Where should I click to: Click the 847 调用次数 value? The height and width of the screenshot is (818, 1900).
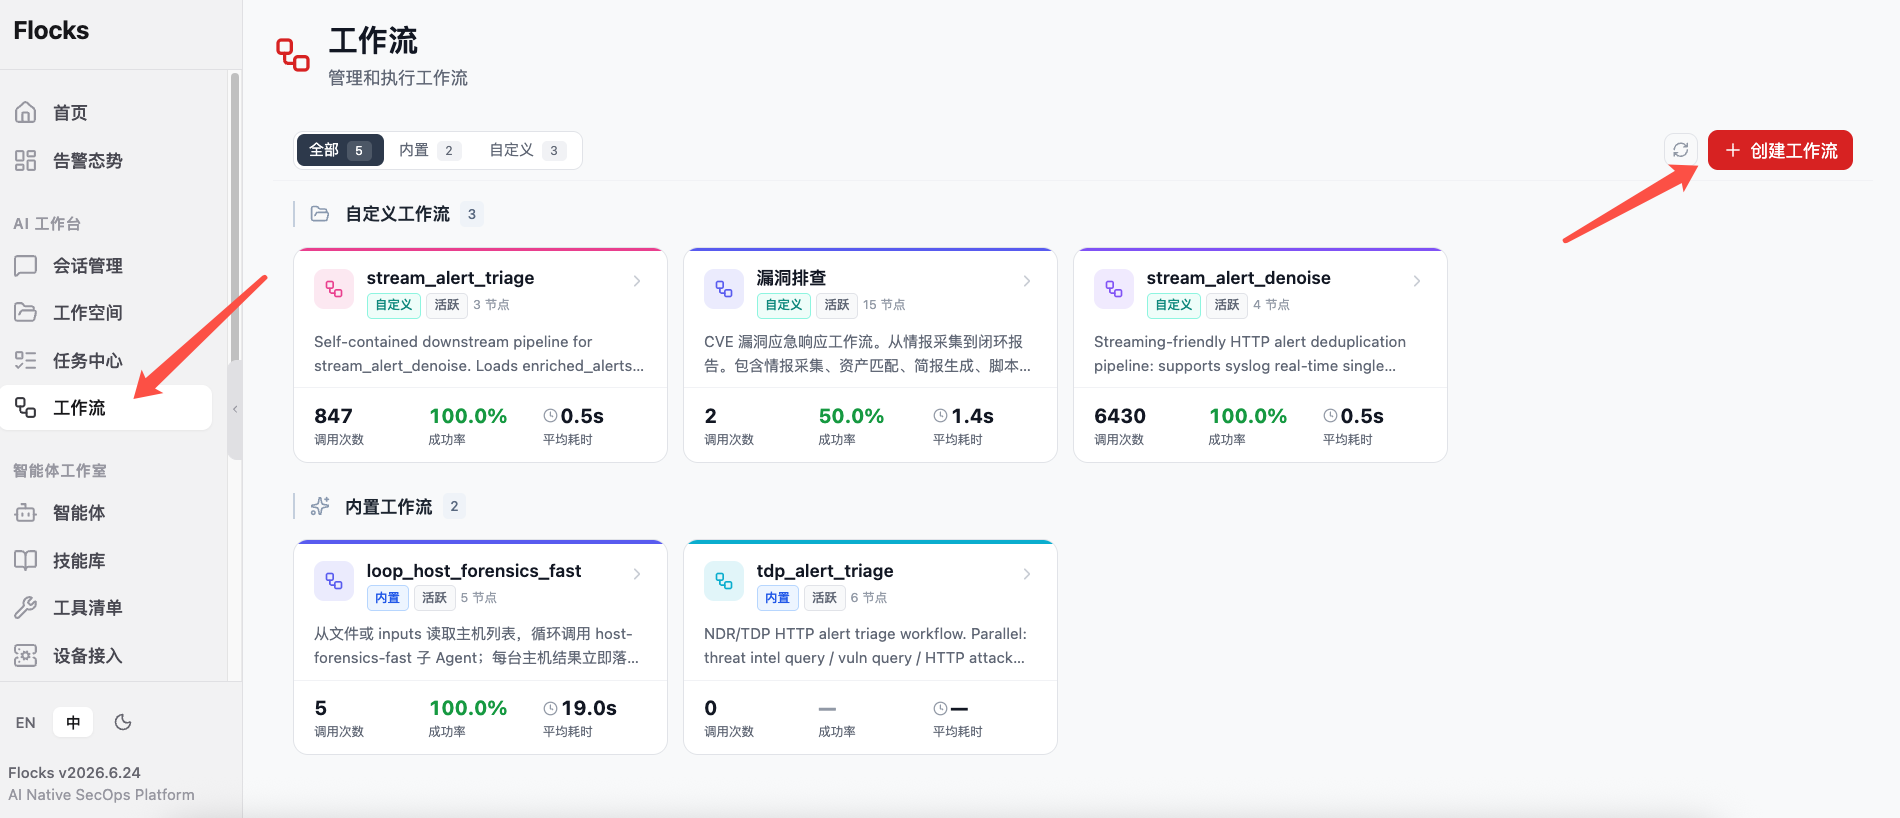[333, 416]
